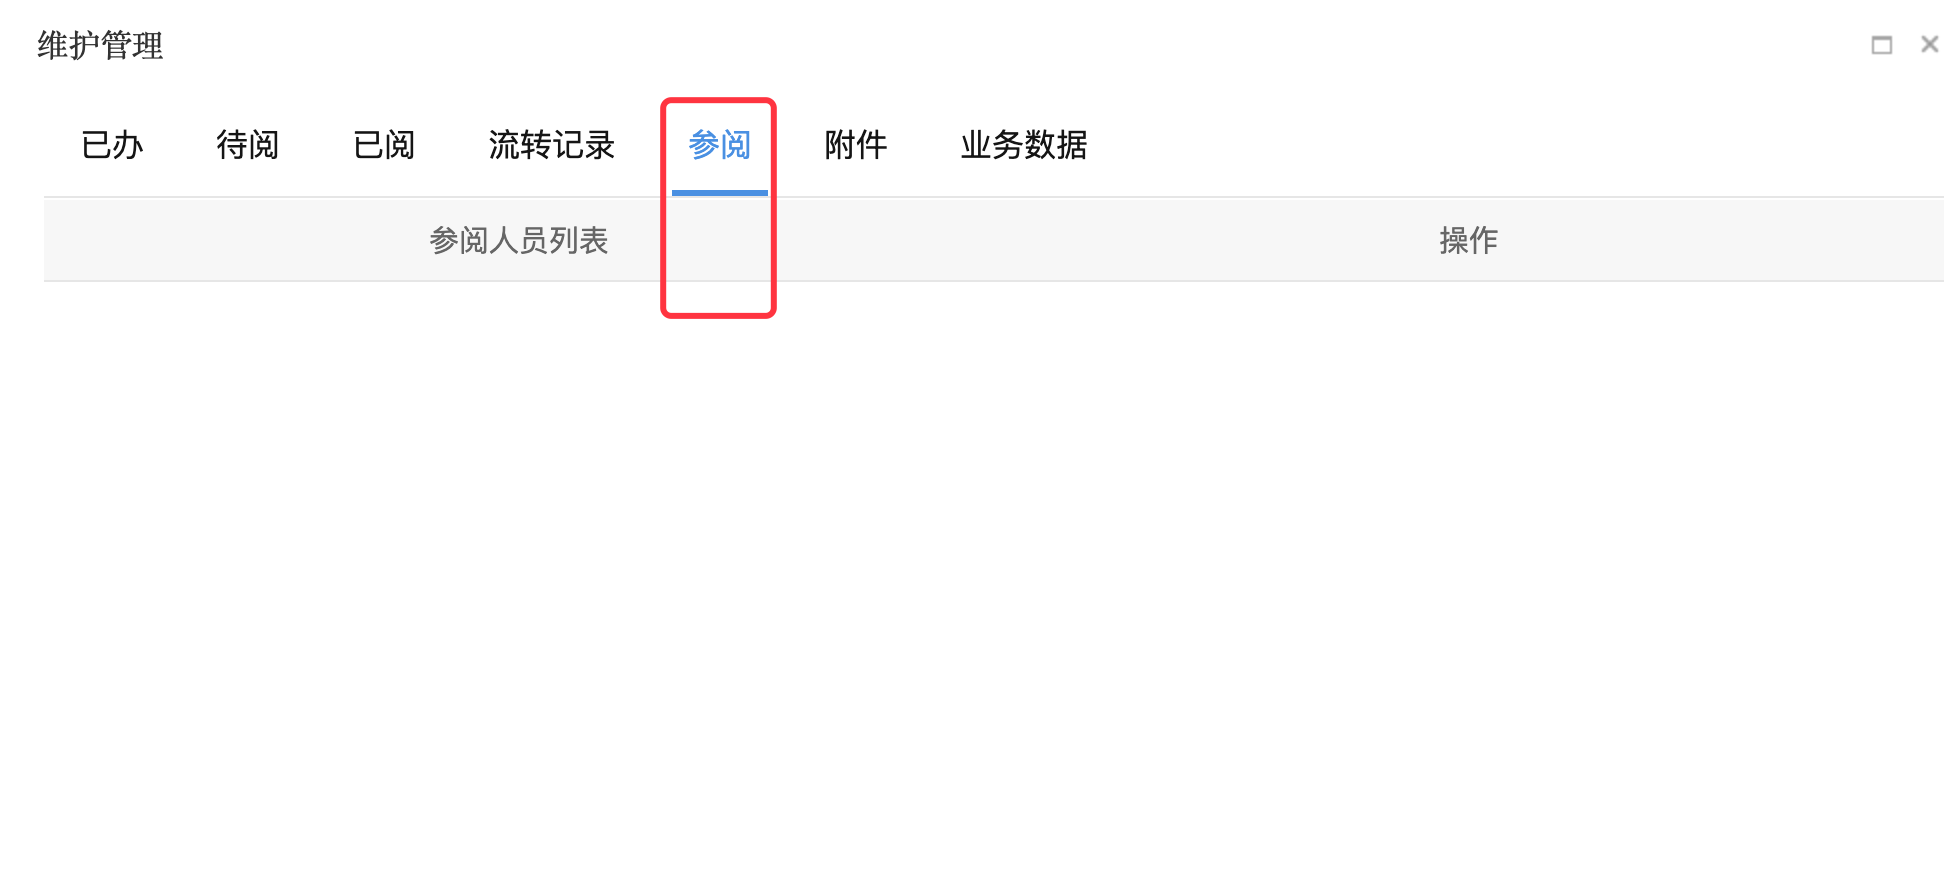Screen dimensions: 1948x874
Task: Show the 业务数据 tab
Action: 1024,145
